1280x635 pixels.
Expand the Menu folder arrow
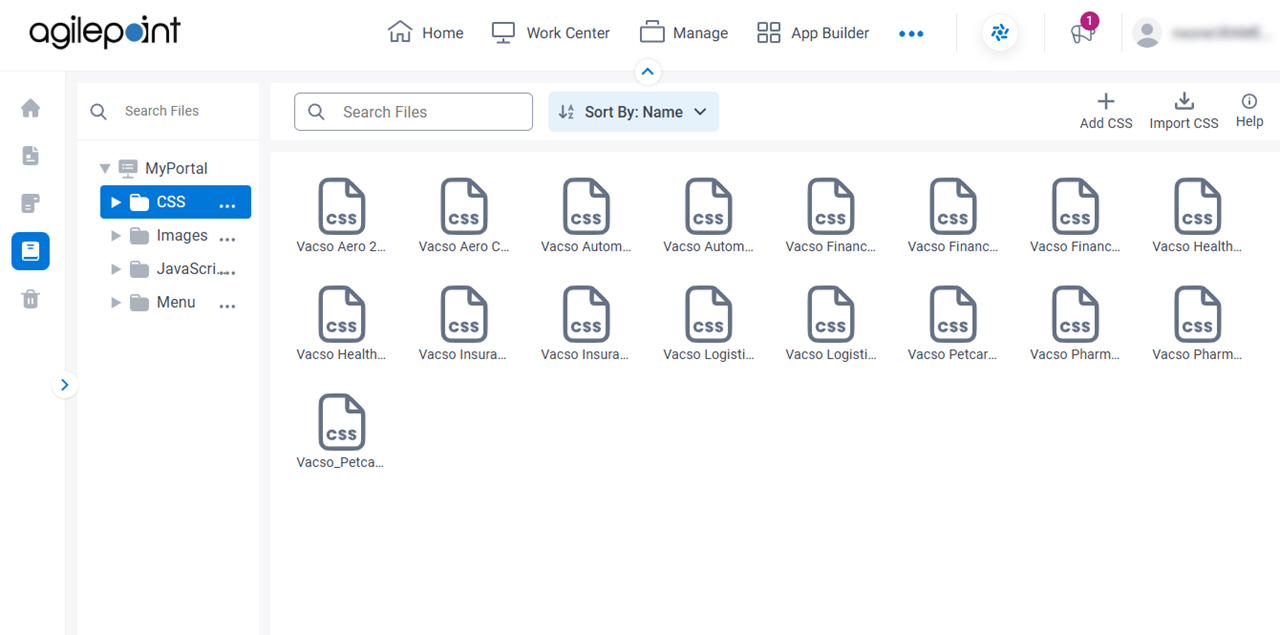[116, 303]
